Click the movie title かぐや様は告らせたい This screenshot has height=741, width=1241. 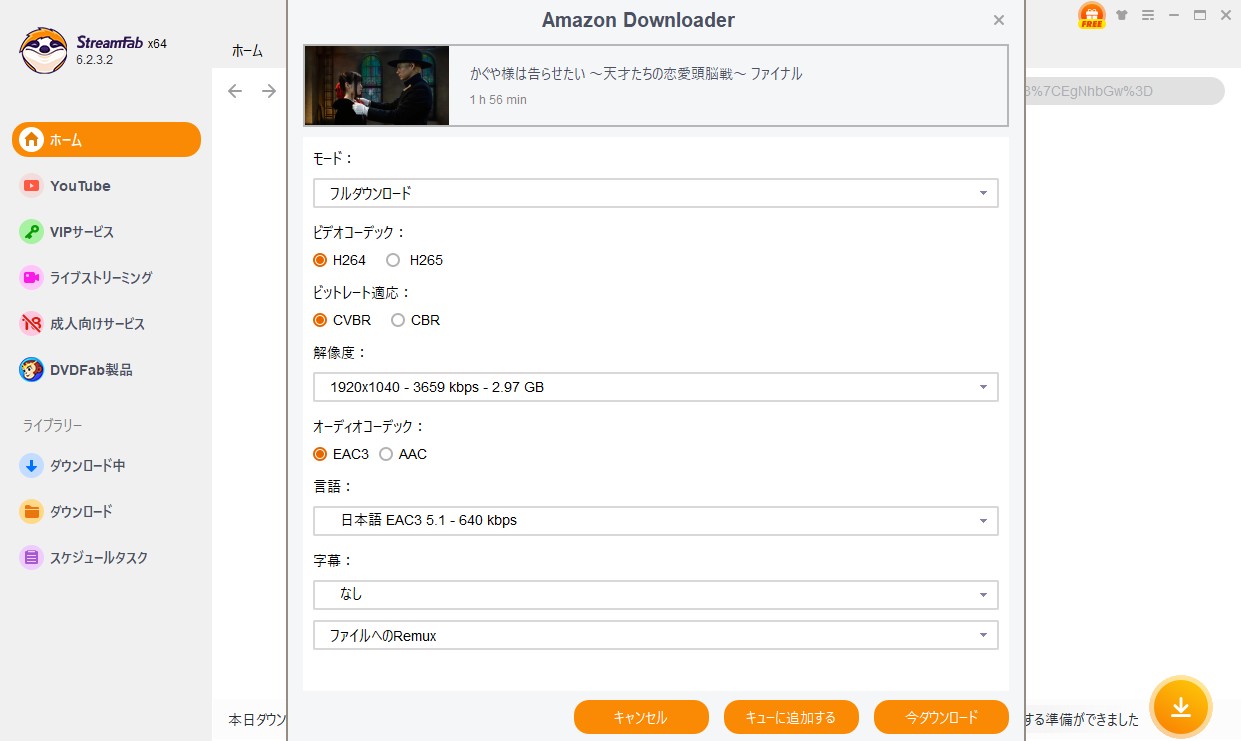636,73
